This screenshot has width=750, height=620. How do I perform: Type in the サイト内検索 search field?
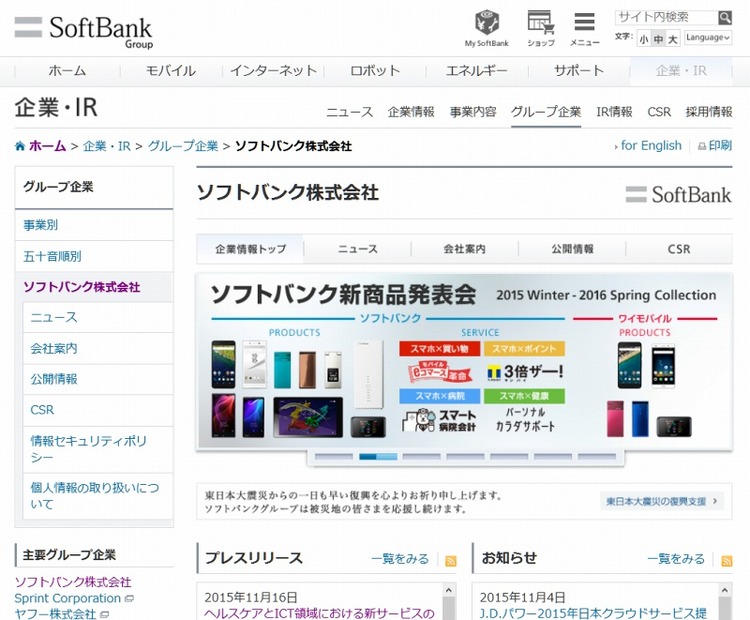[666, 18]
